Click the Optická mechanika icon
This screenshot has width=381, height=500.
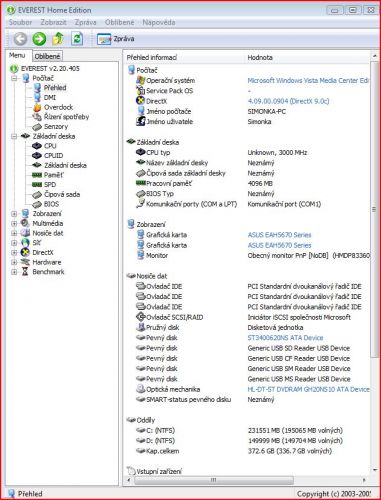tap(140, 389)
